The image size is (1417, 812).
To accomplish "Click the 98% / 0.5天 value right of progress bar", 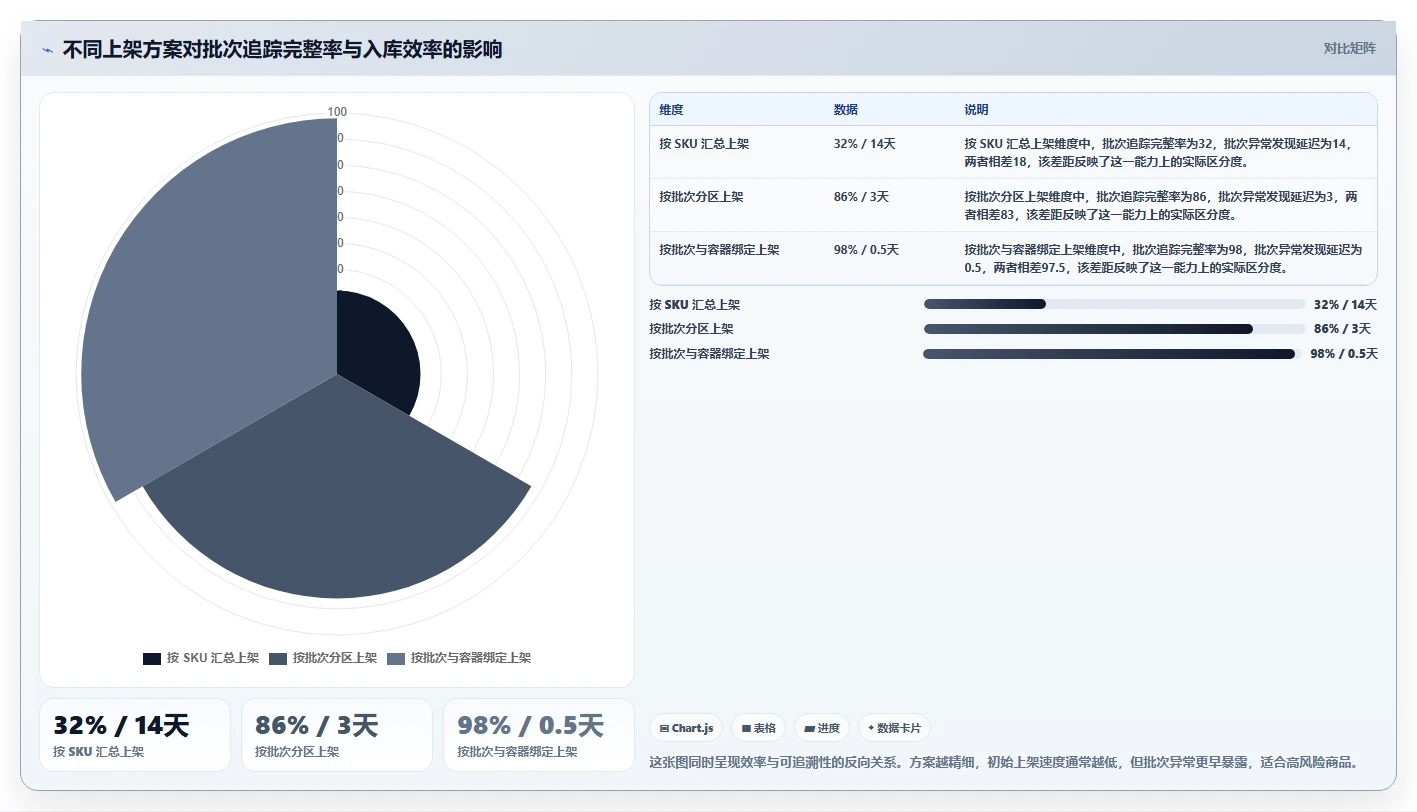I will [1344, 354].
